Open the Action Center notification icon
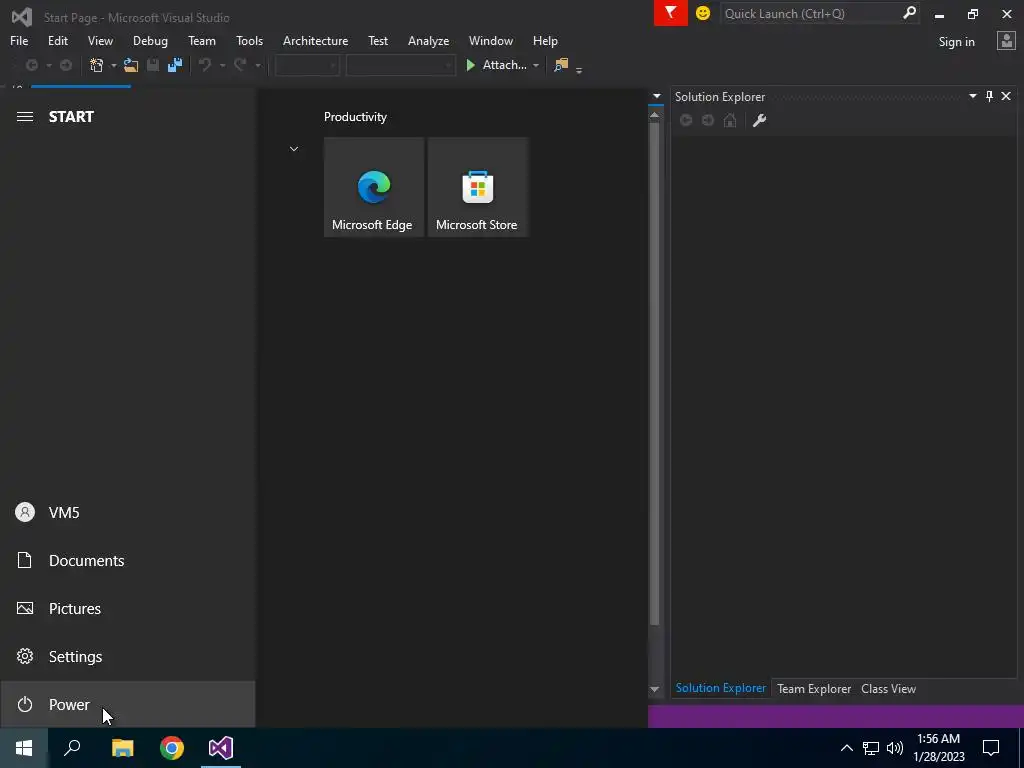The image size is (1024, 768). tap(991, 748)
